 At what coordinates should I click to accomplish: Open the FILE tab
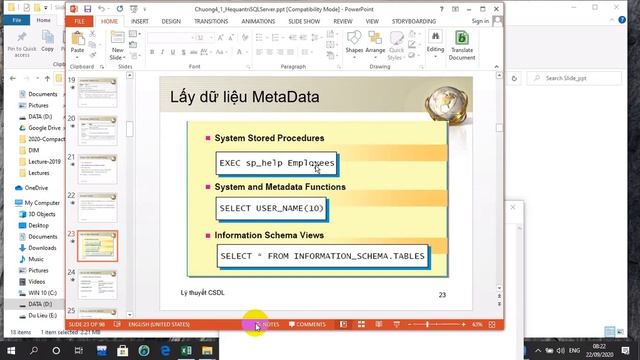(x=80, y=21)
